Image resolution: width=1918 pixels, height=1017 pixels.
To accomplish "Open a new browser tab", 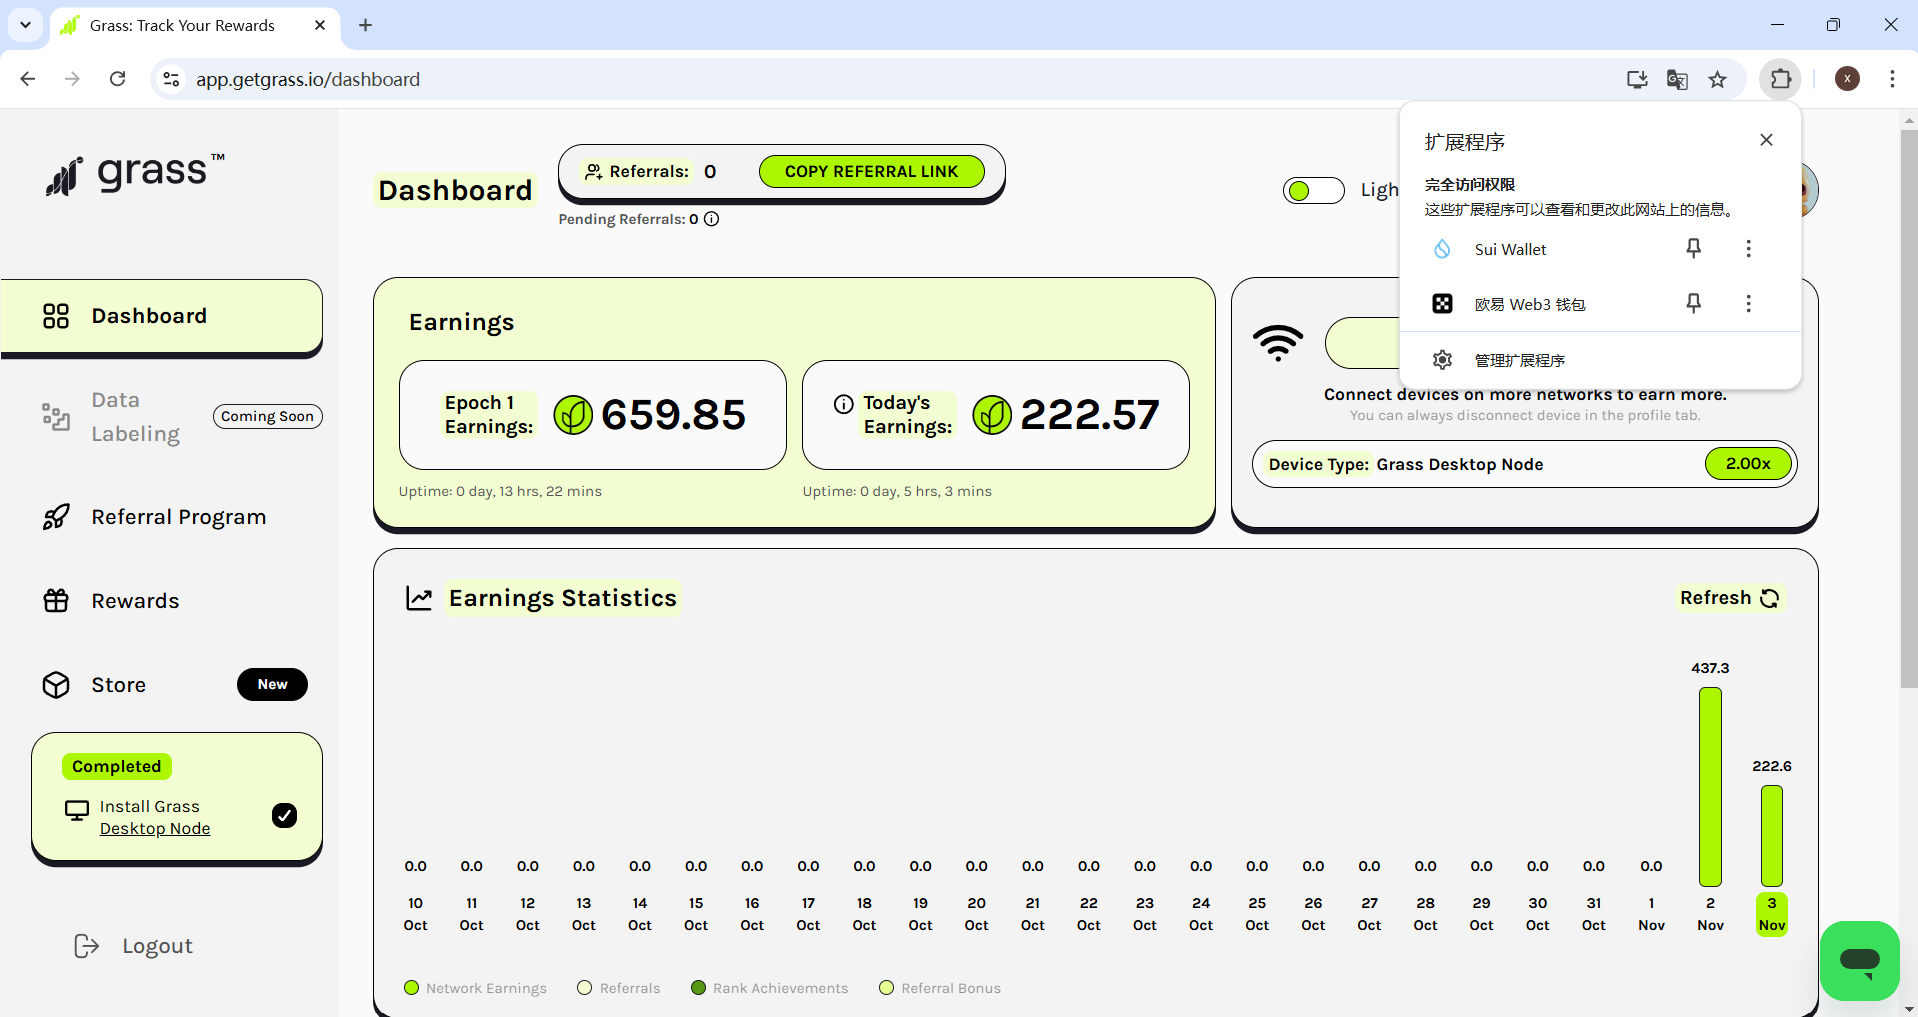I will coord(366,25).
